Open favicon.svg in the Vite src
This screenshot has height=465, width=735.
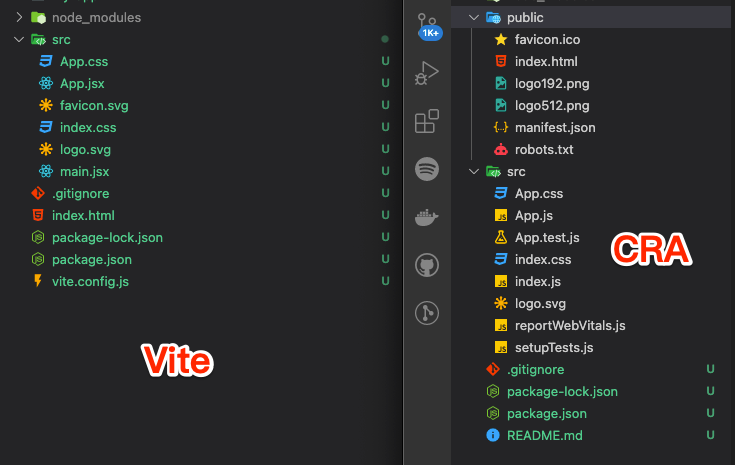(x=94, y=105)
